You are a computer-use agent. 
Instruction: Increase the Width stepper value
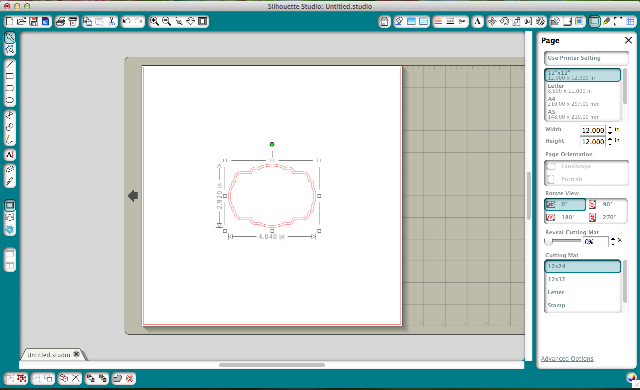click(610, 128)
